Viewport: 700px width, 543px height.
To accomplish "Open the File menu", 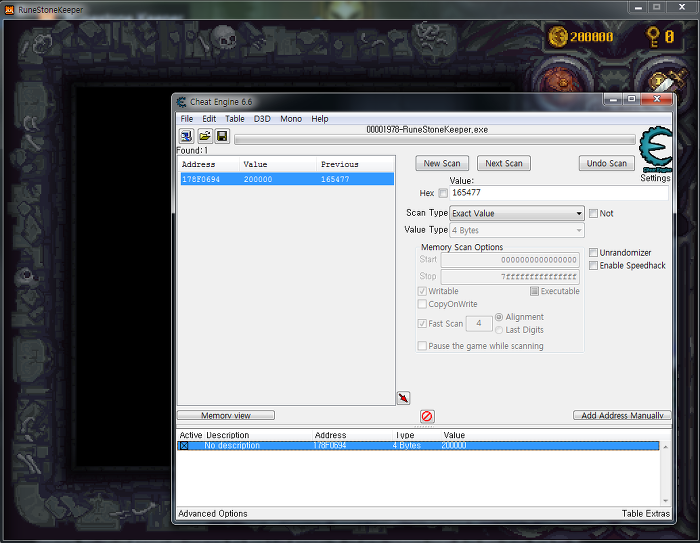I will 187,119.
